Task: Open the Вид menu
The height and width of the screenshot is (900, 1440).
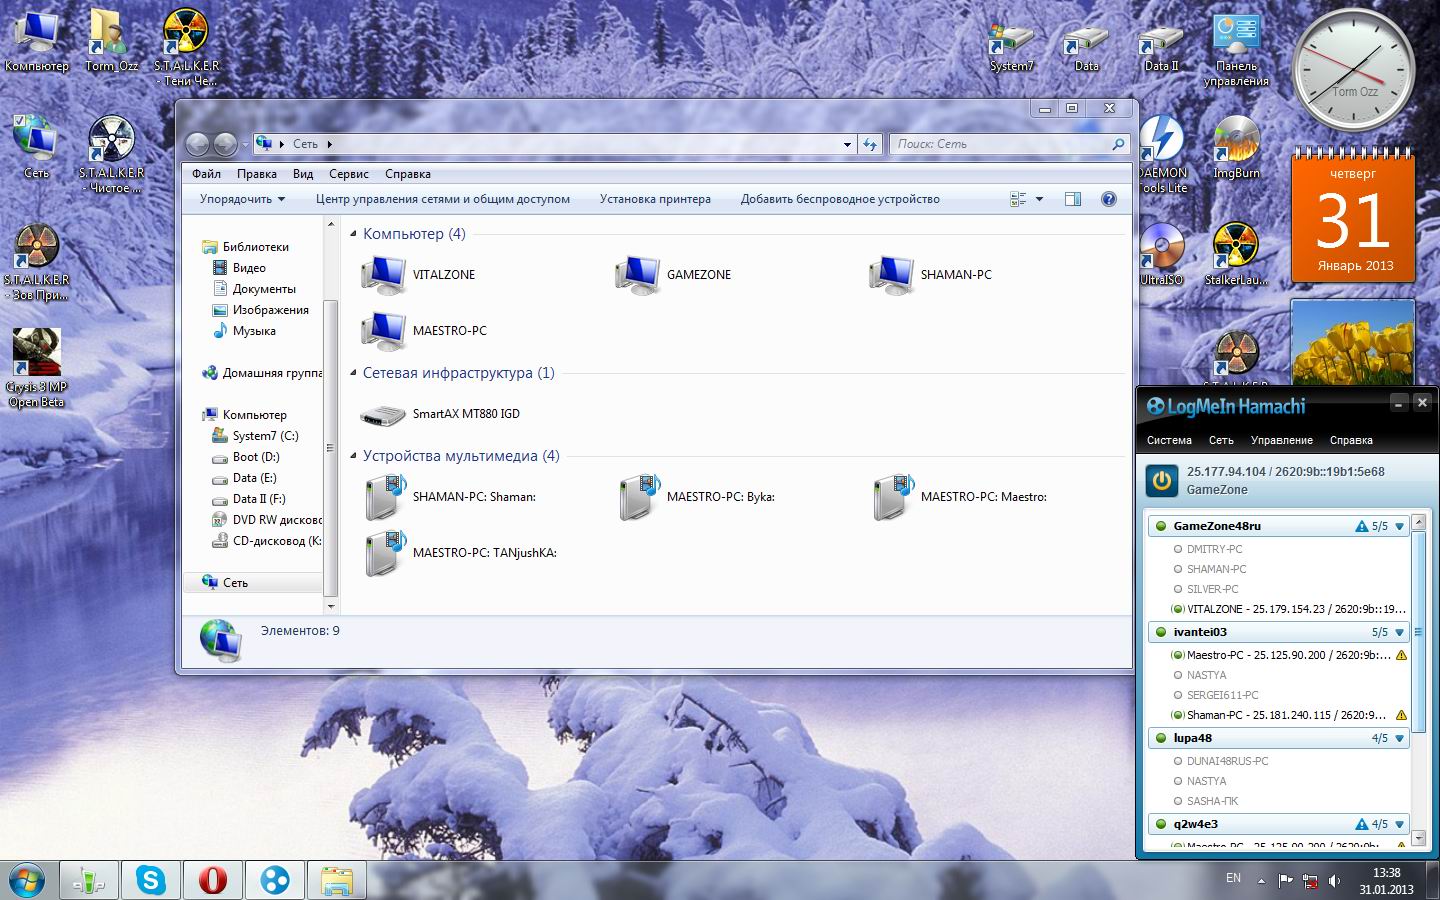Action: pos(303,174)
